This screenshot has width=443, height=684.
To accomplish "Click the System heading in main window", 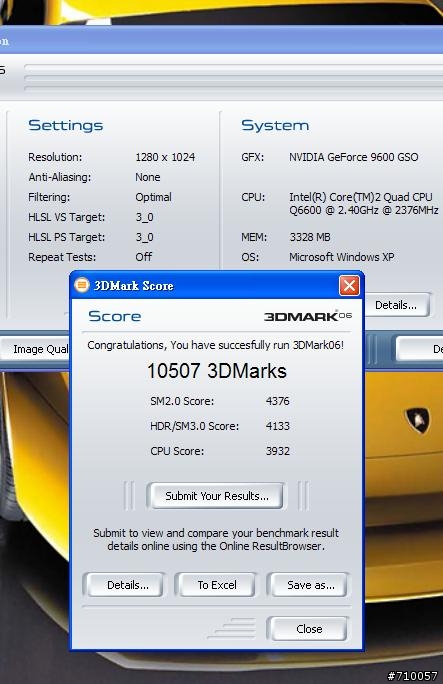I will 275,126.
